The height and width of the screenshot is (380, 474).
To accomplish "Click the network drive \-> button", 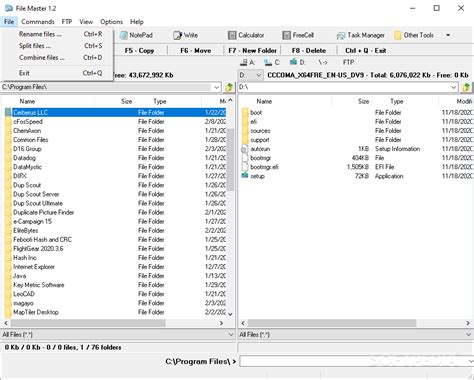I will 323,62.
